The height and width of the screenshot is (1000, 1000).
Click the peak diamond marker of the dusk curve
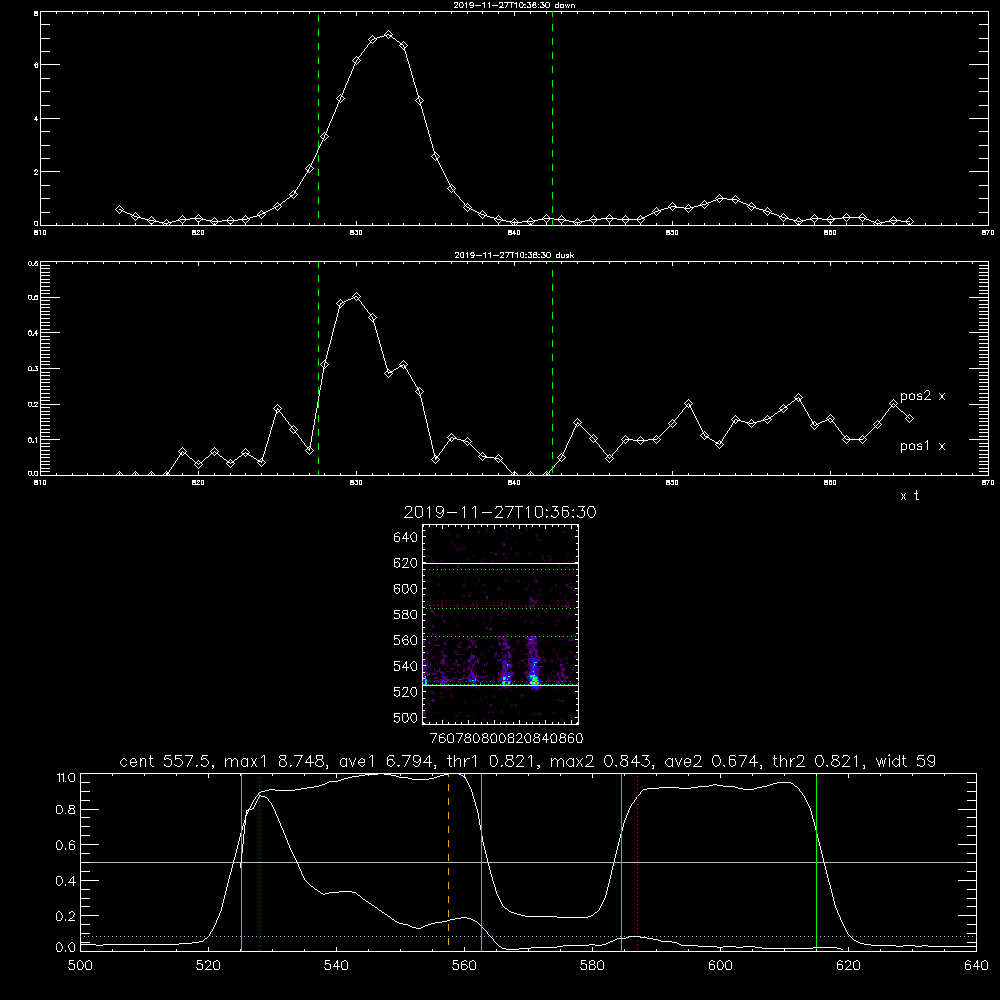tap(357, 297)
